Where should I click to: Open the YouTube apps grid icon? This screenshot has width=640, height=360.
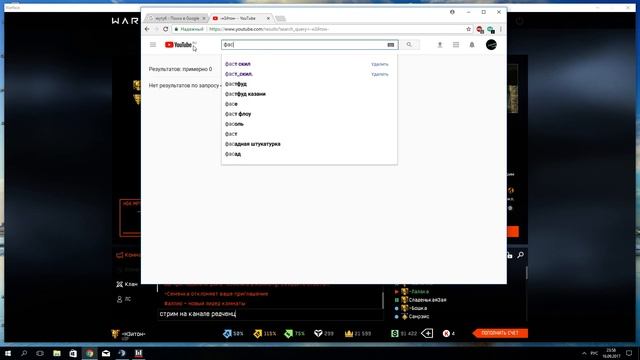point(456,44)
